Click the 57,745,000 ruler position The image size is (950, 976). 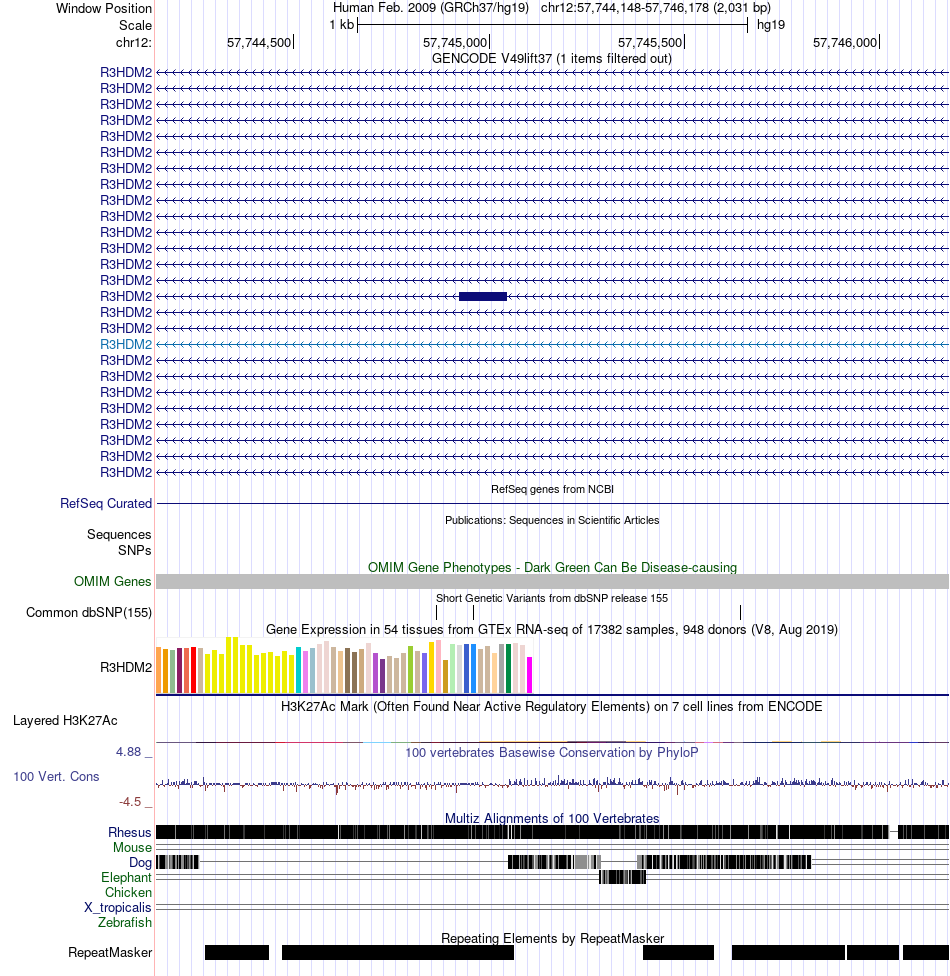pyautogui.click(x=455, y=43)
